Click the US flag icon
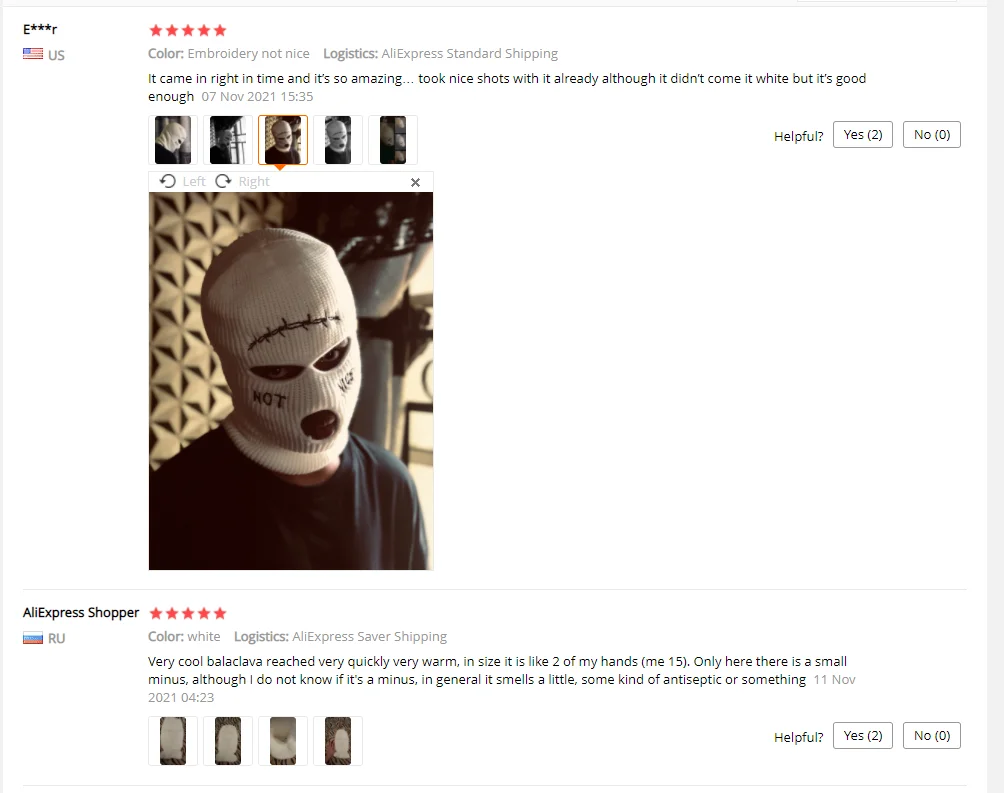 click(x=33, y=54)
